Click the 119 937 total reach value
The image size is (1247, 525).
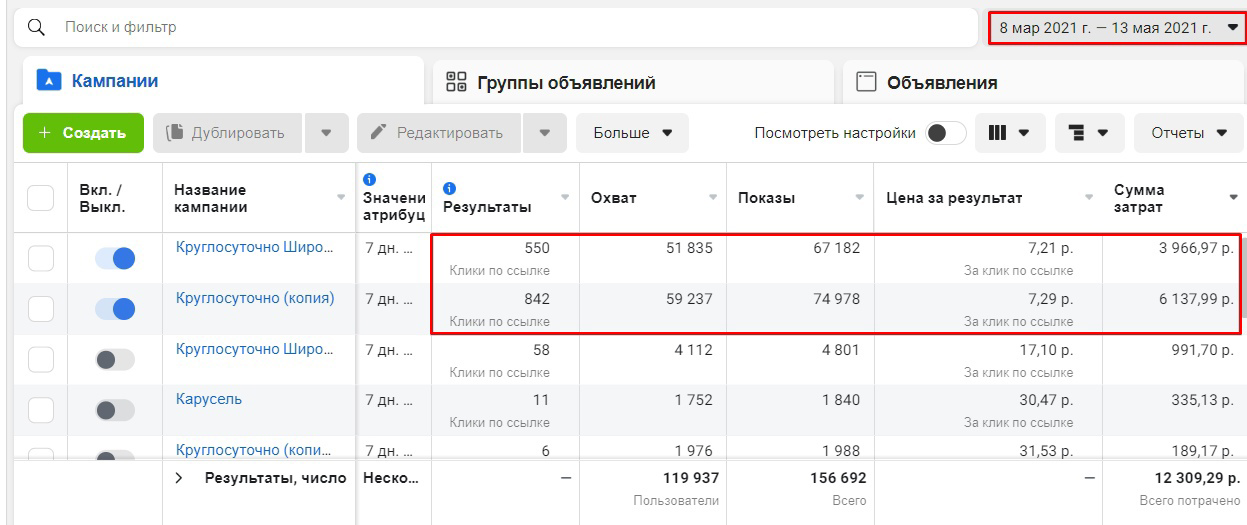pyautogui.click(x=691, y=478)
